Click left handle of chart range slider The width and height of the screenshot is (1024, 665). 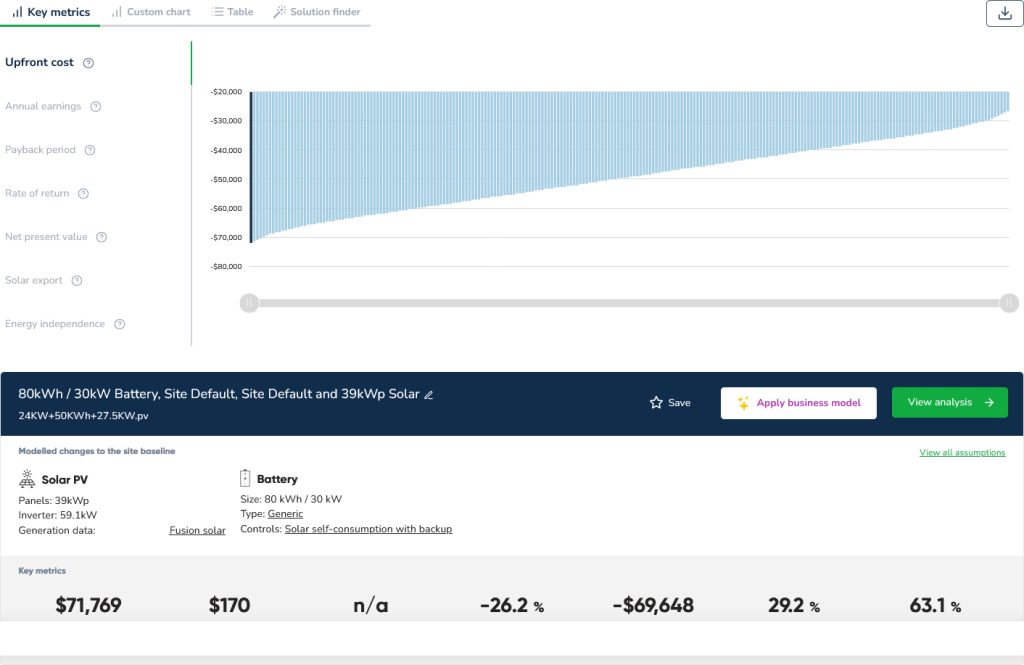tap(249, 303)
